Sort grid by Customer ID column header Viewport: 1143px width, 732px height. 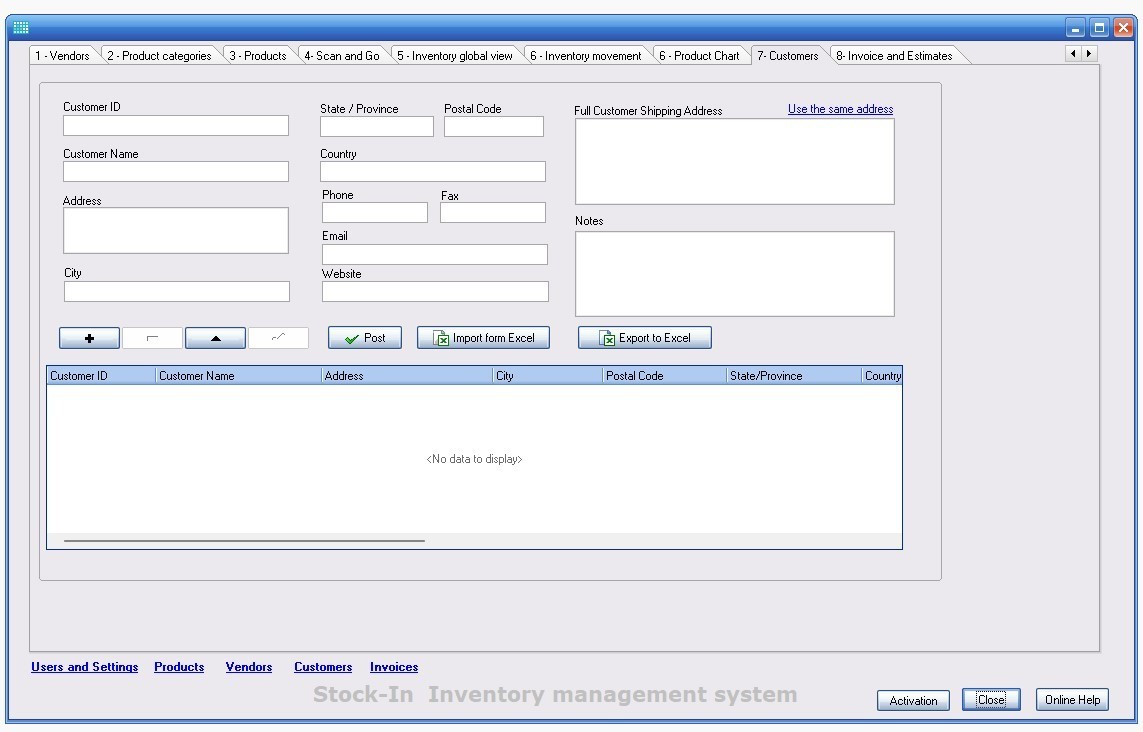click(101, 375)
